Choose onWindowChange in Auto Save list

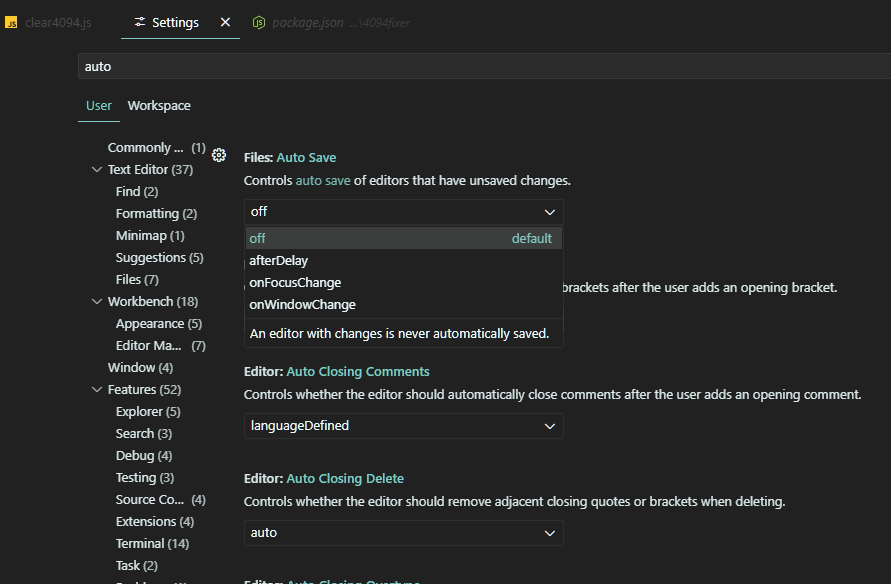pyautogui.click(x=403, y=304)
